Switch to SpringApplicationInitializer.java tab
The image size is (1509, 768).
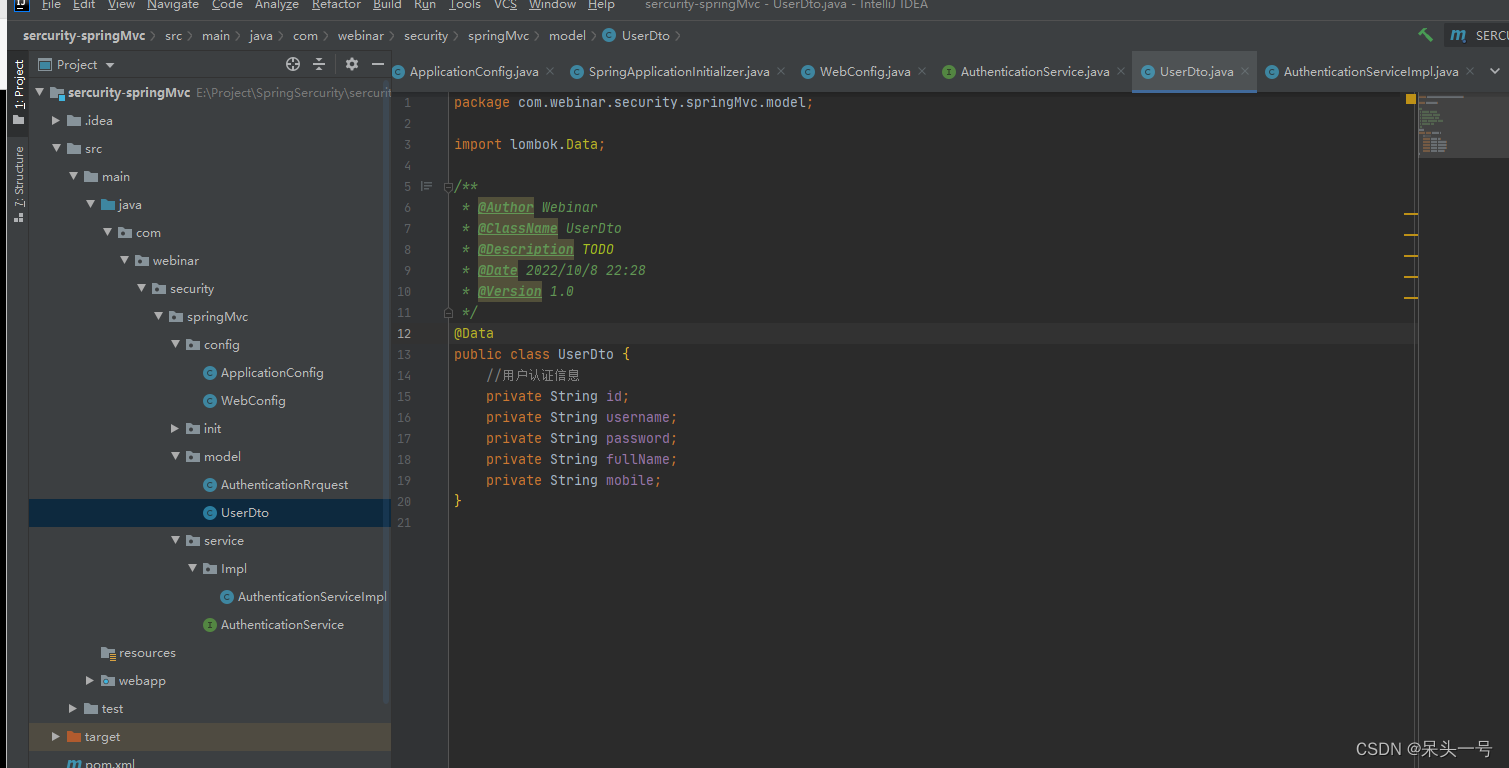(679, 72)
